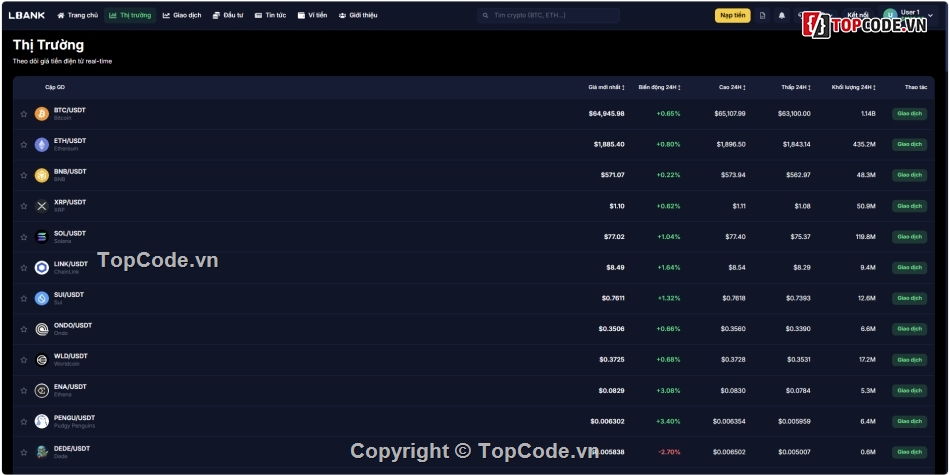This screenshot has height=475, width=950.
Task: Favorite LINK/USDT with its star
Action: pyautogui.click(x=24, y=268)
